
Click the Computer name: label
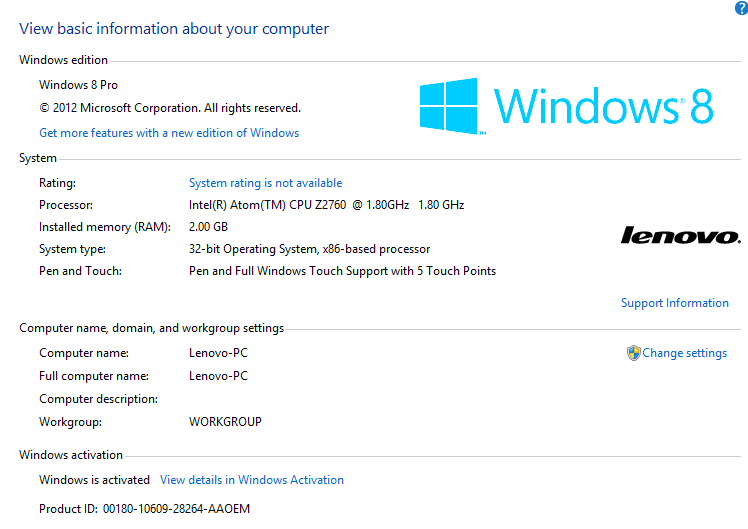click(83, 353)
